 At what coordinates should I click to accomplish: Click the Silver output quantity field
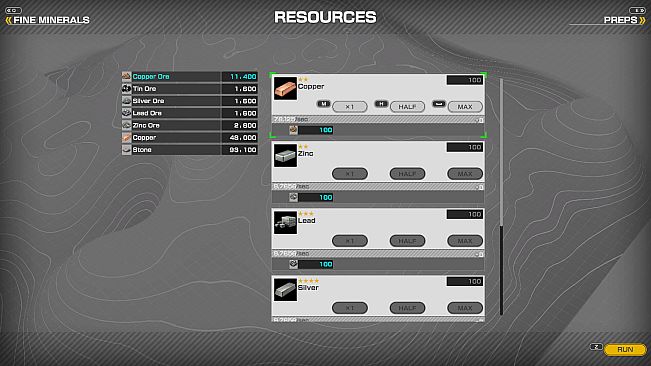(x=465, y=281)
